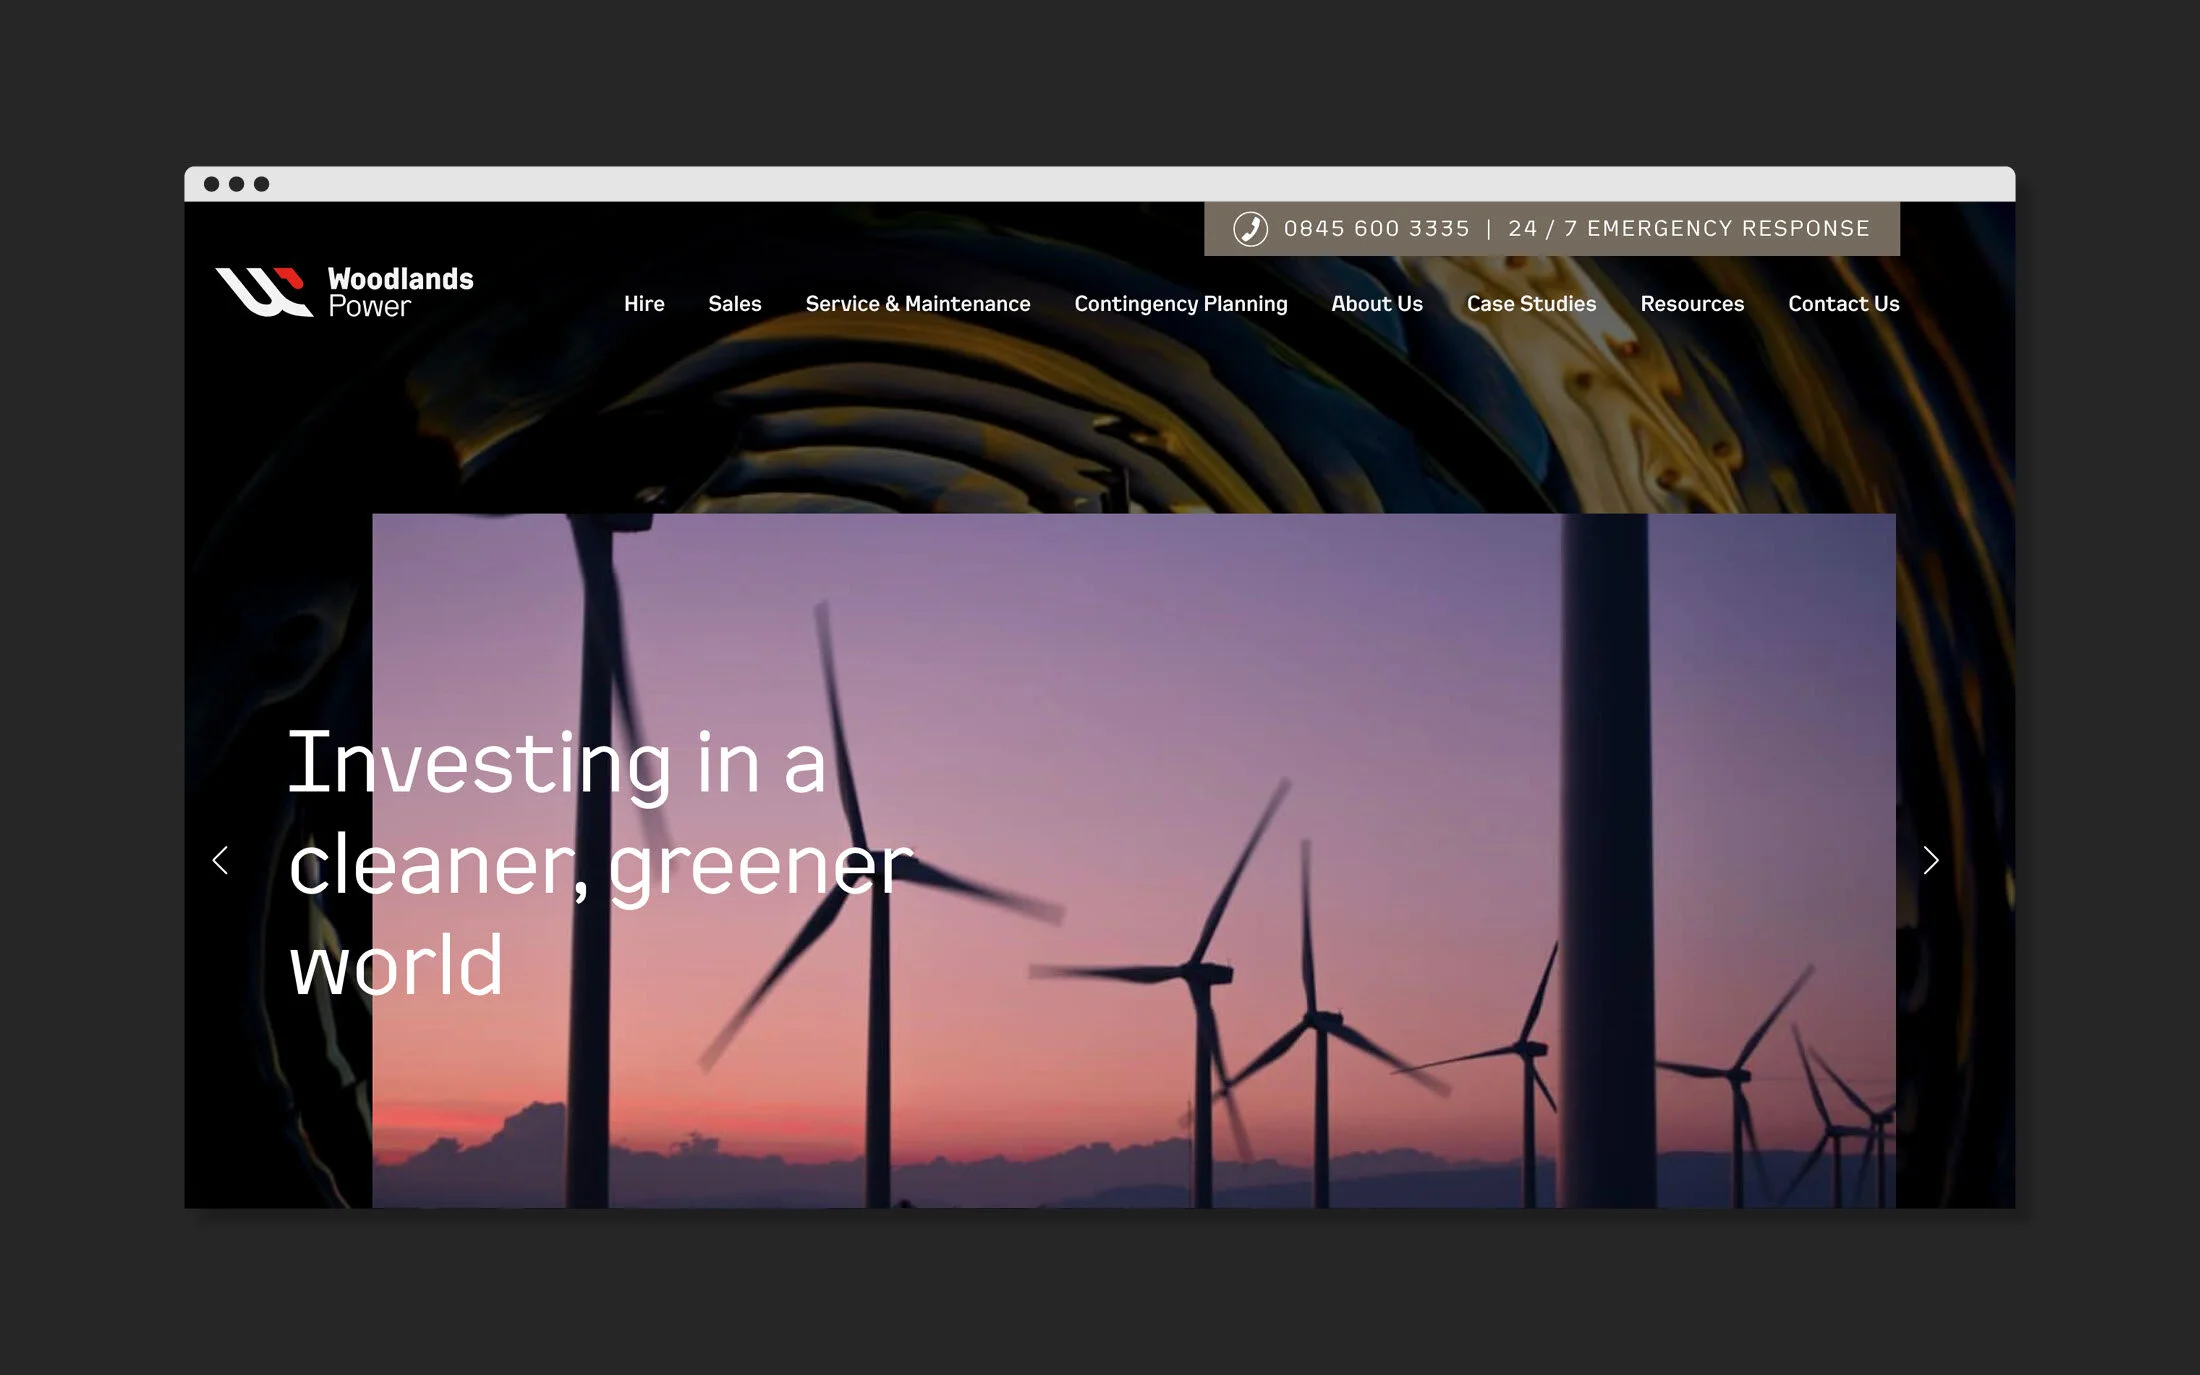Select Resources in the navigation bar
Screen dimensions: 2200x1375
(1692, 304)
